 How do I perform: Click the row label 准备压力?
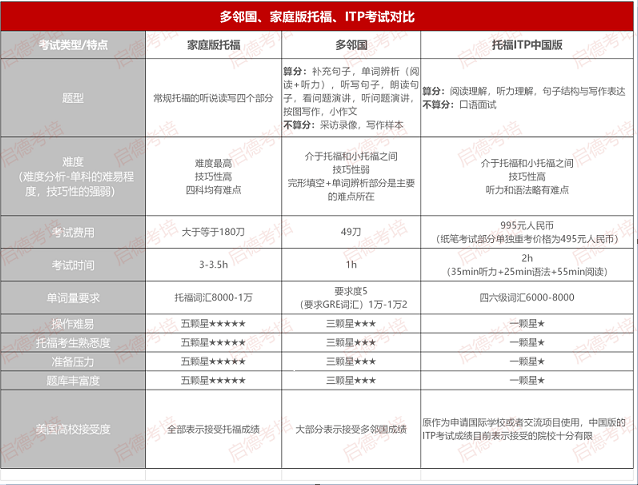point(73,362)
